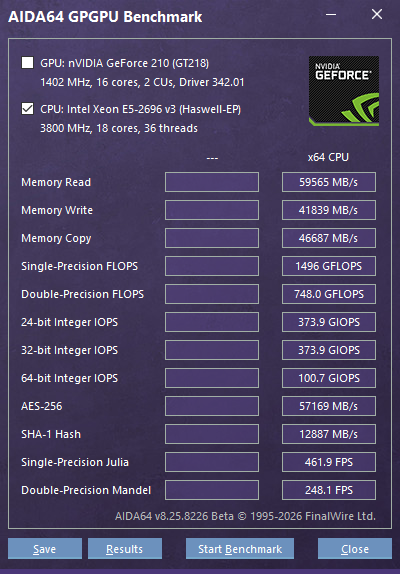Select the Single-Precision Julia 461.9 FPS result
The image size is (400, 574).
[x=329, y=462]
